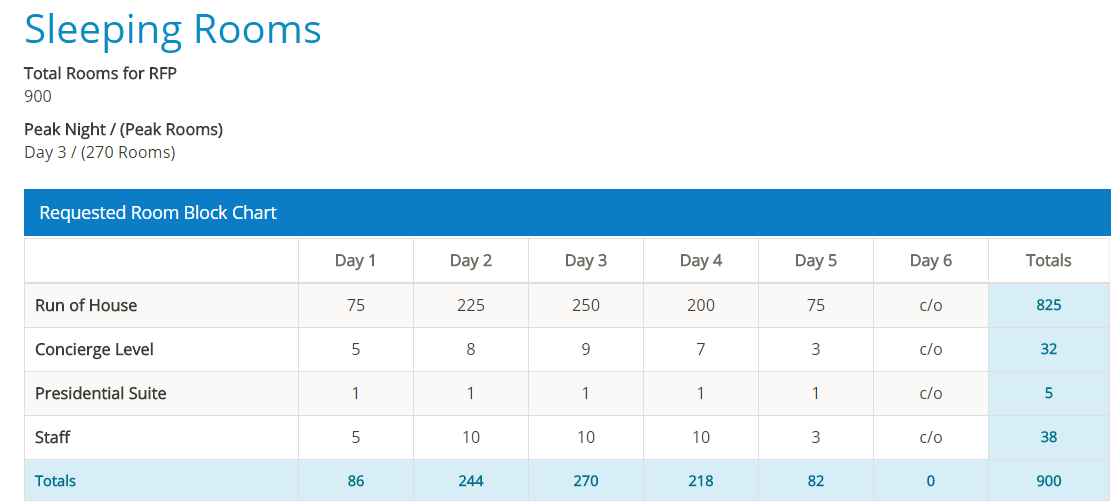The height and width of the screenshot is (502, 1112).
Task: Select the Day 6 column header
Action: coord(930,261)
